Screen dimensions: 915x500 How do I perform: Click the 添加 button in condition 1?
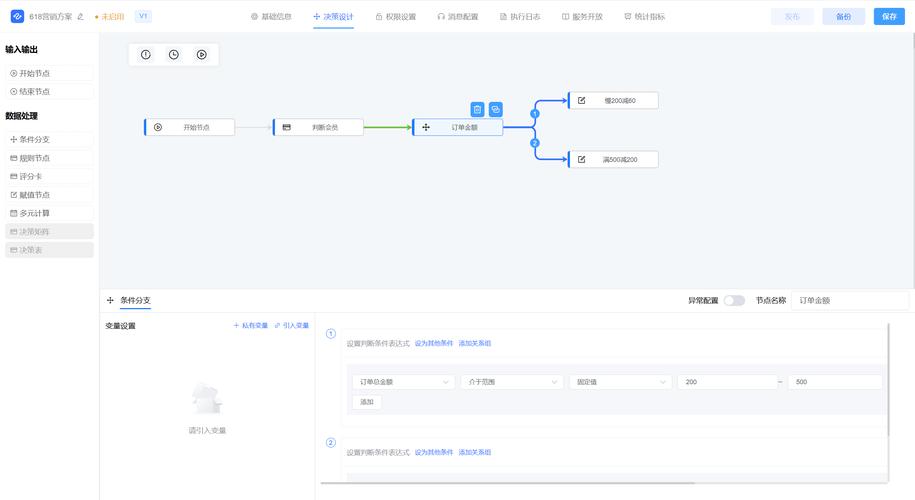point(366,402)
